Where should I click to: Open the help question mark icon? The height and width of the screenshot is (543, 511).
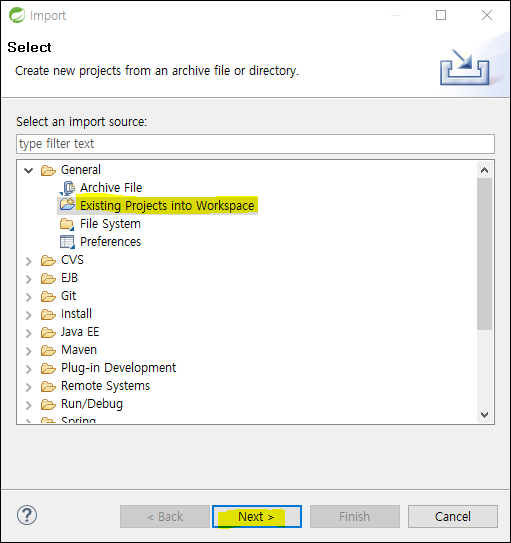pos(27,515)
